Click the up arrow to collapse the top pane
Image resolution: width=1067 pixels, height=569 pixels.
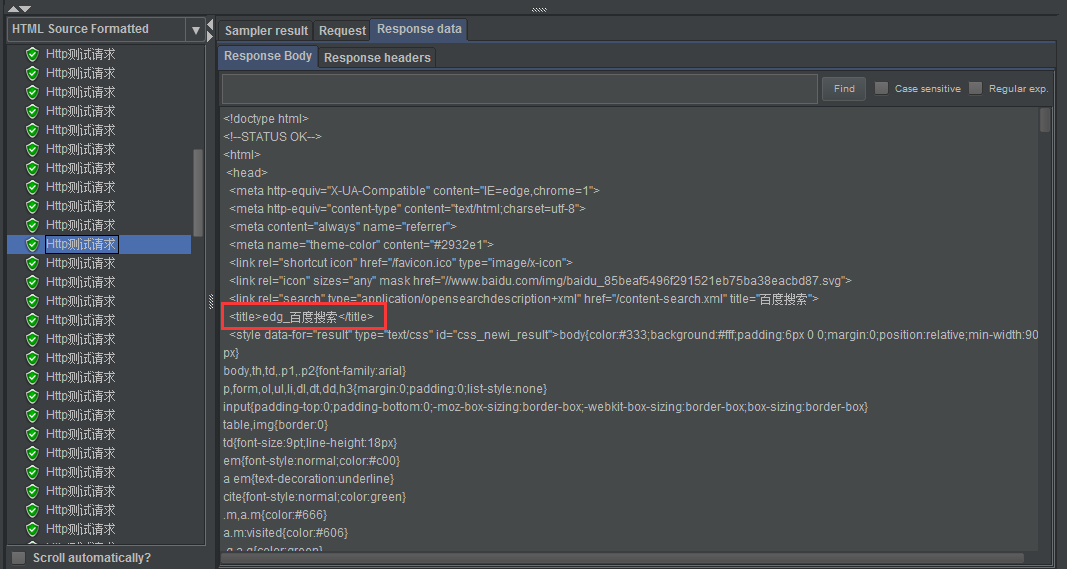(13, 8)
